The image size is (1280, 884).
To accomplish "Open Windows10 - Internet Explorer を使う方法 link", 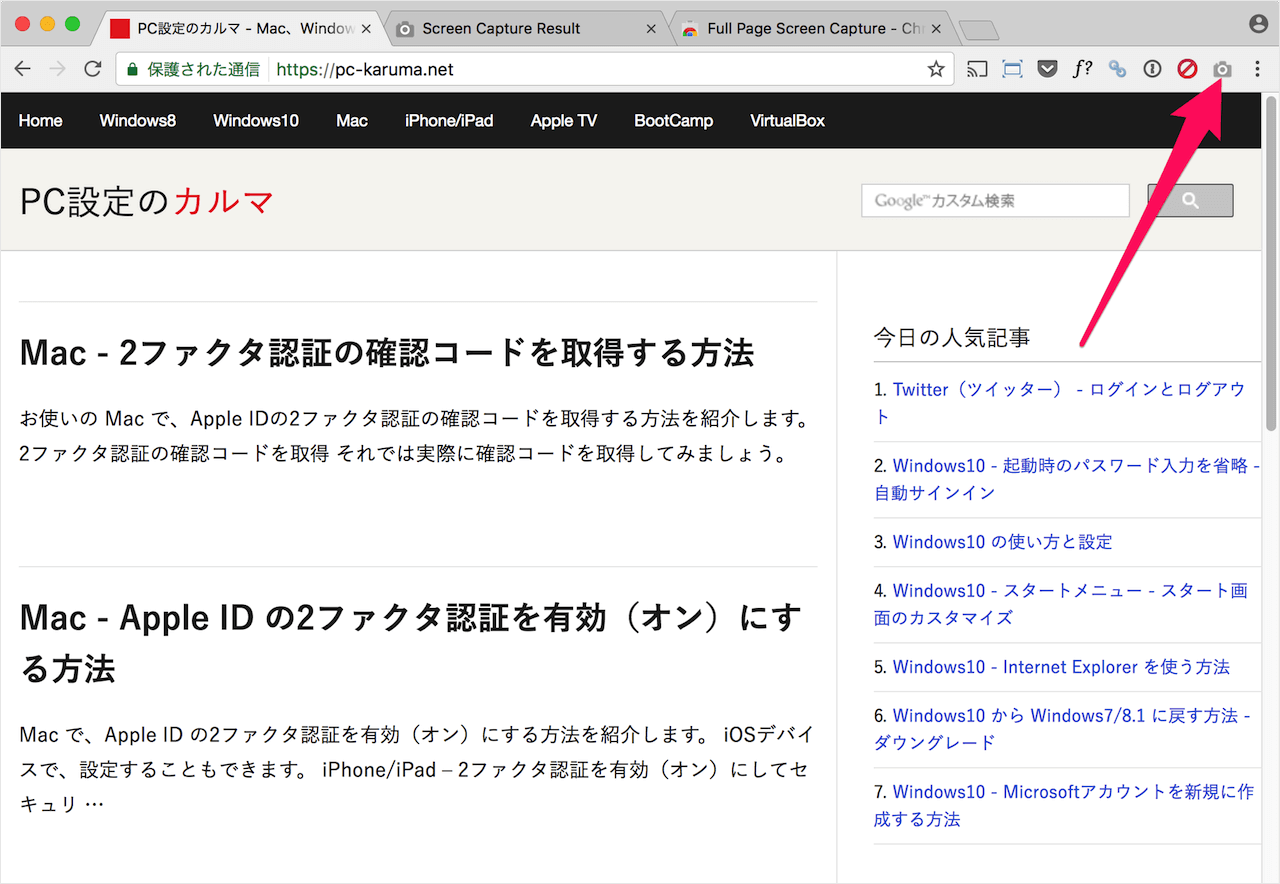I will click(x=1061, y=667).
